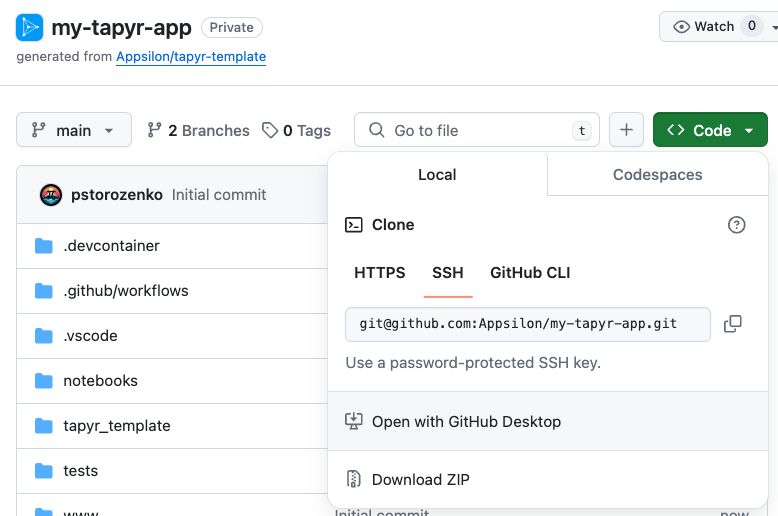
Task: Open the Appsilon/tapyr-template link
Action: pos(191,57)
